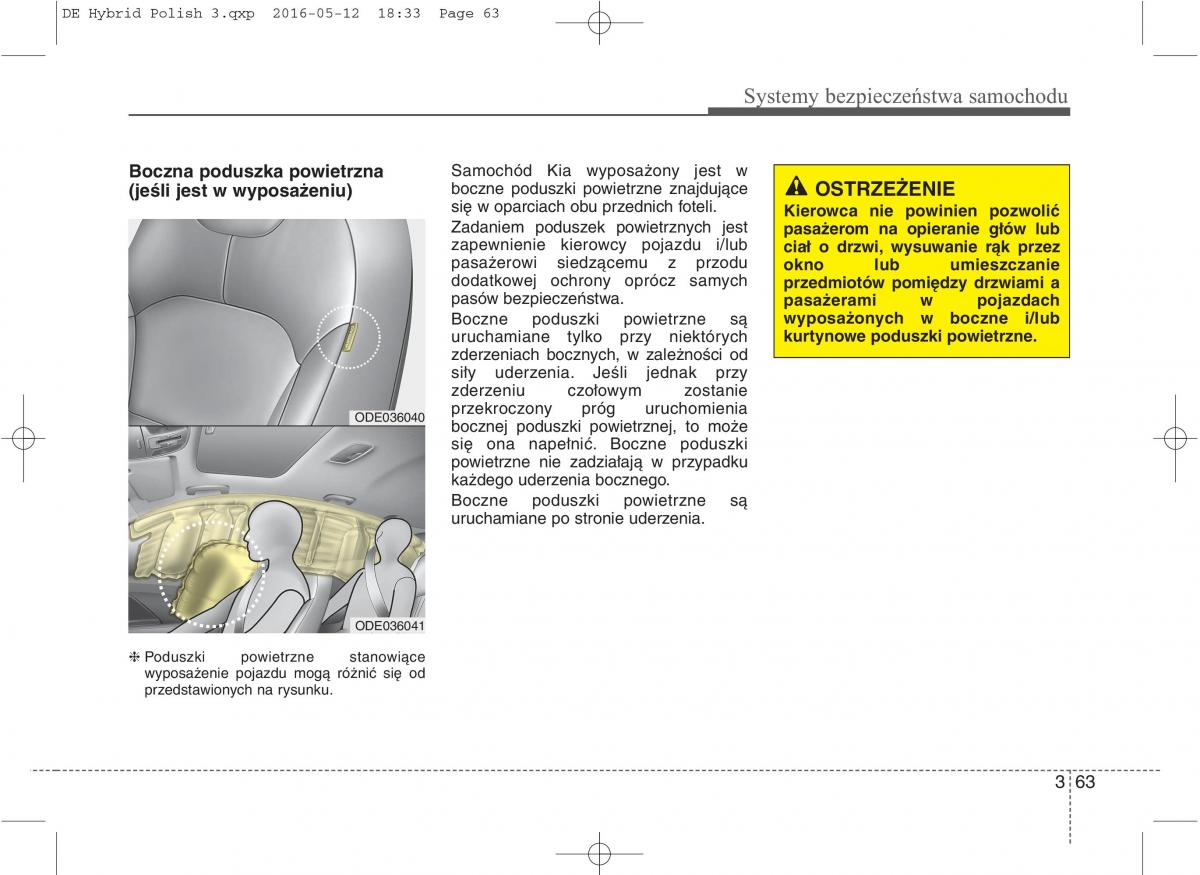Open the inflated curtain airbag image ODE036041
The image size is (1200, 875).
coord(277,529)
